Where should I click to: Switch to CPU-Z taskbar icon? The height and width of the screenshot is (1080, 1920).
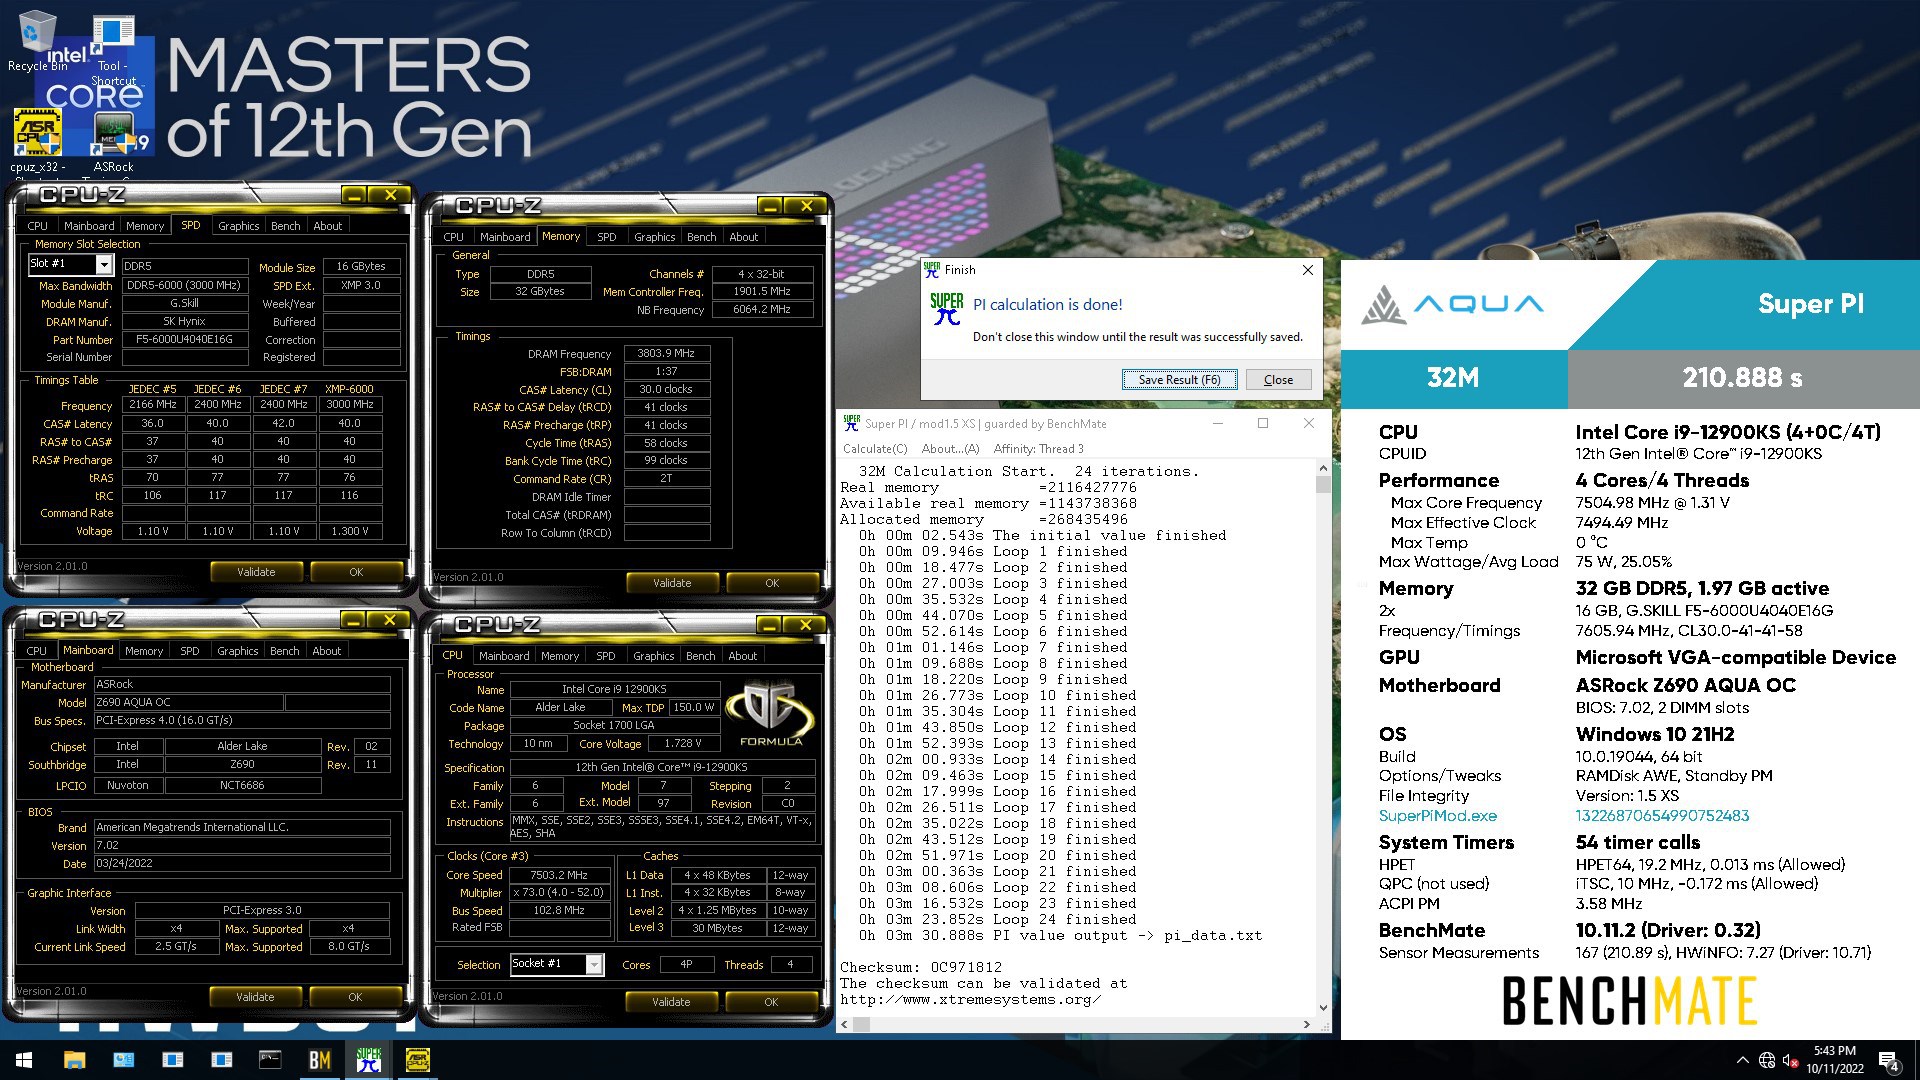pos(417,1060)
